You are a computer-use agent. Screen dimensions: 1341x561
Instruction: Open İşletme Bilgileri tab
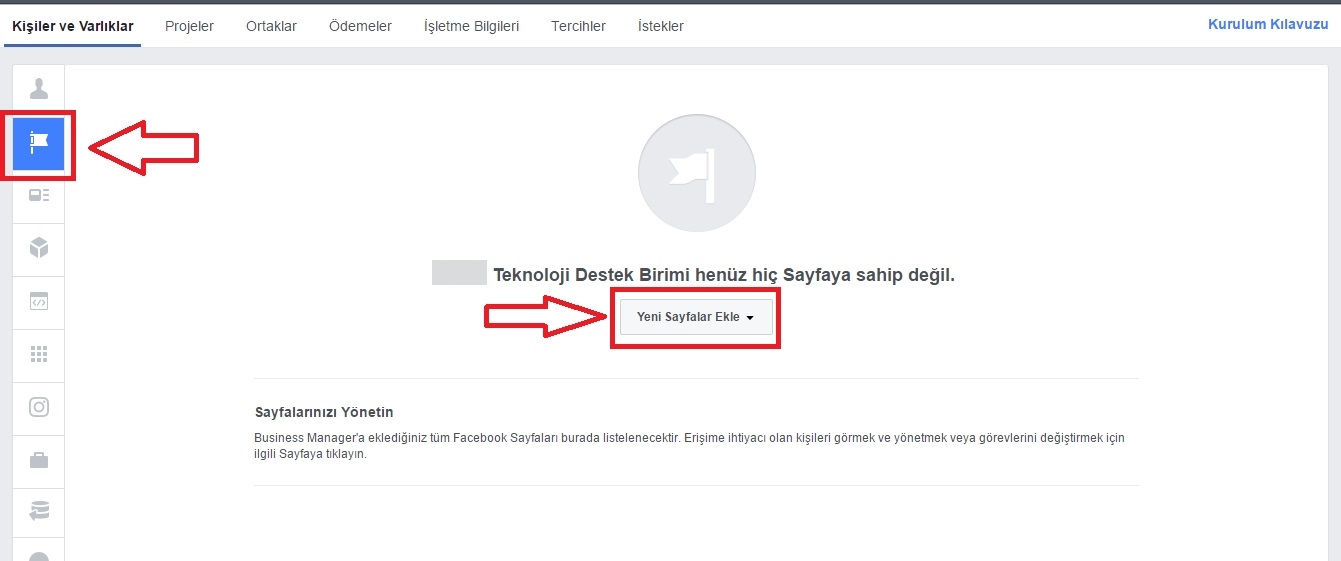(x=471, y=26)
